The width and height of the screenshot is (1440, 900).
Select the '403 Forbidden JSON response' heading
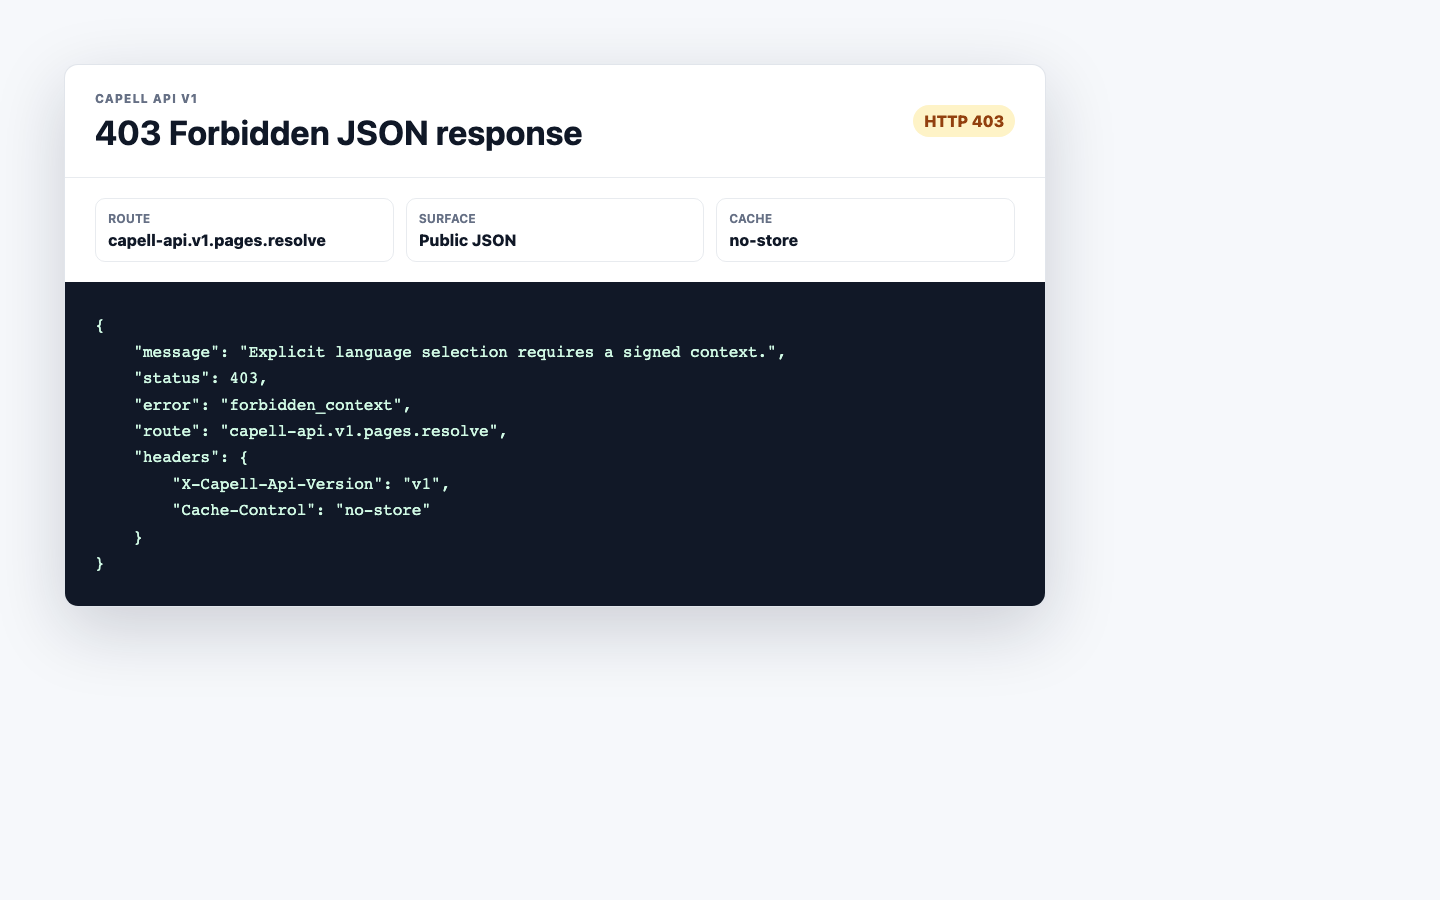[338, 133]
